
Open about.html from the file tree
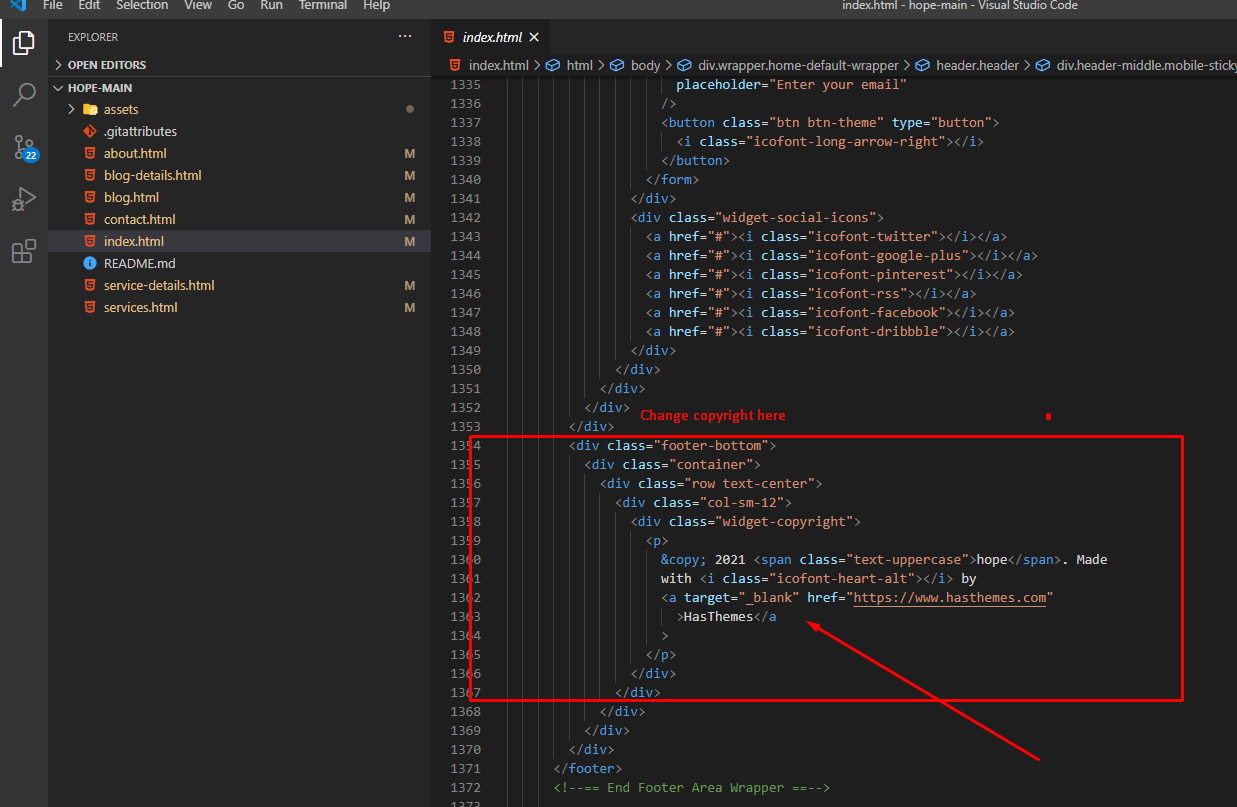coord(135,153)
